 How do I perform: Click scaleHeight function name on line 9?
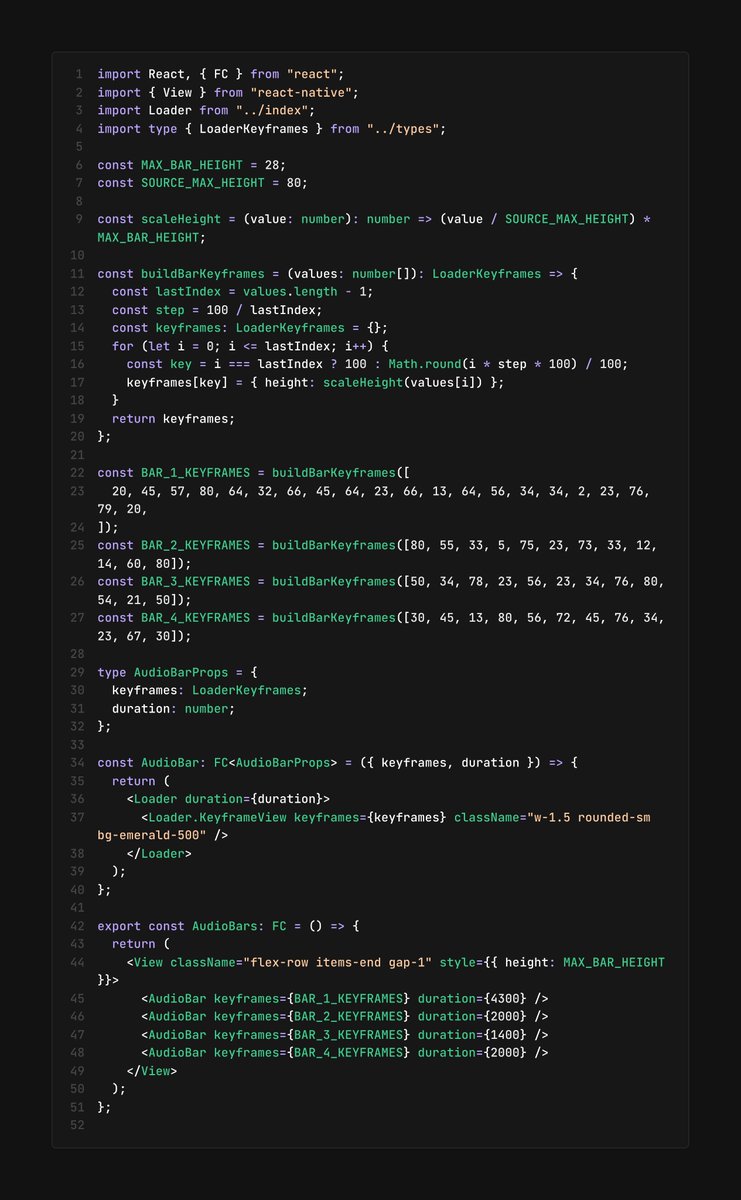click(181, 219)
